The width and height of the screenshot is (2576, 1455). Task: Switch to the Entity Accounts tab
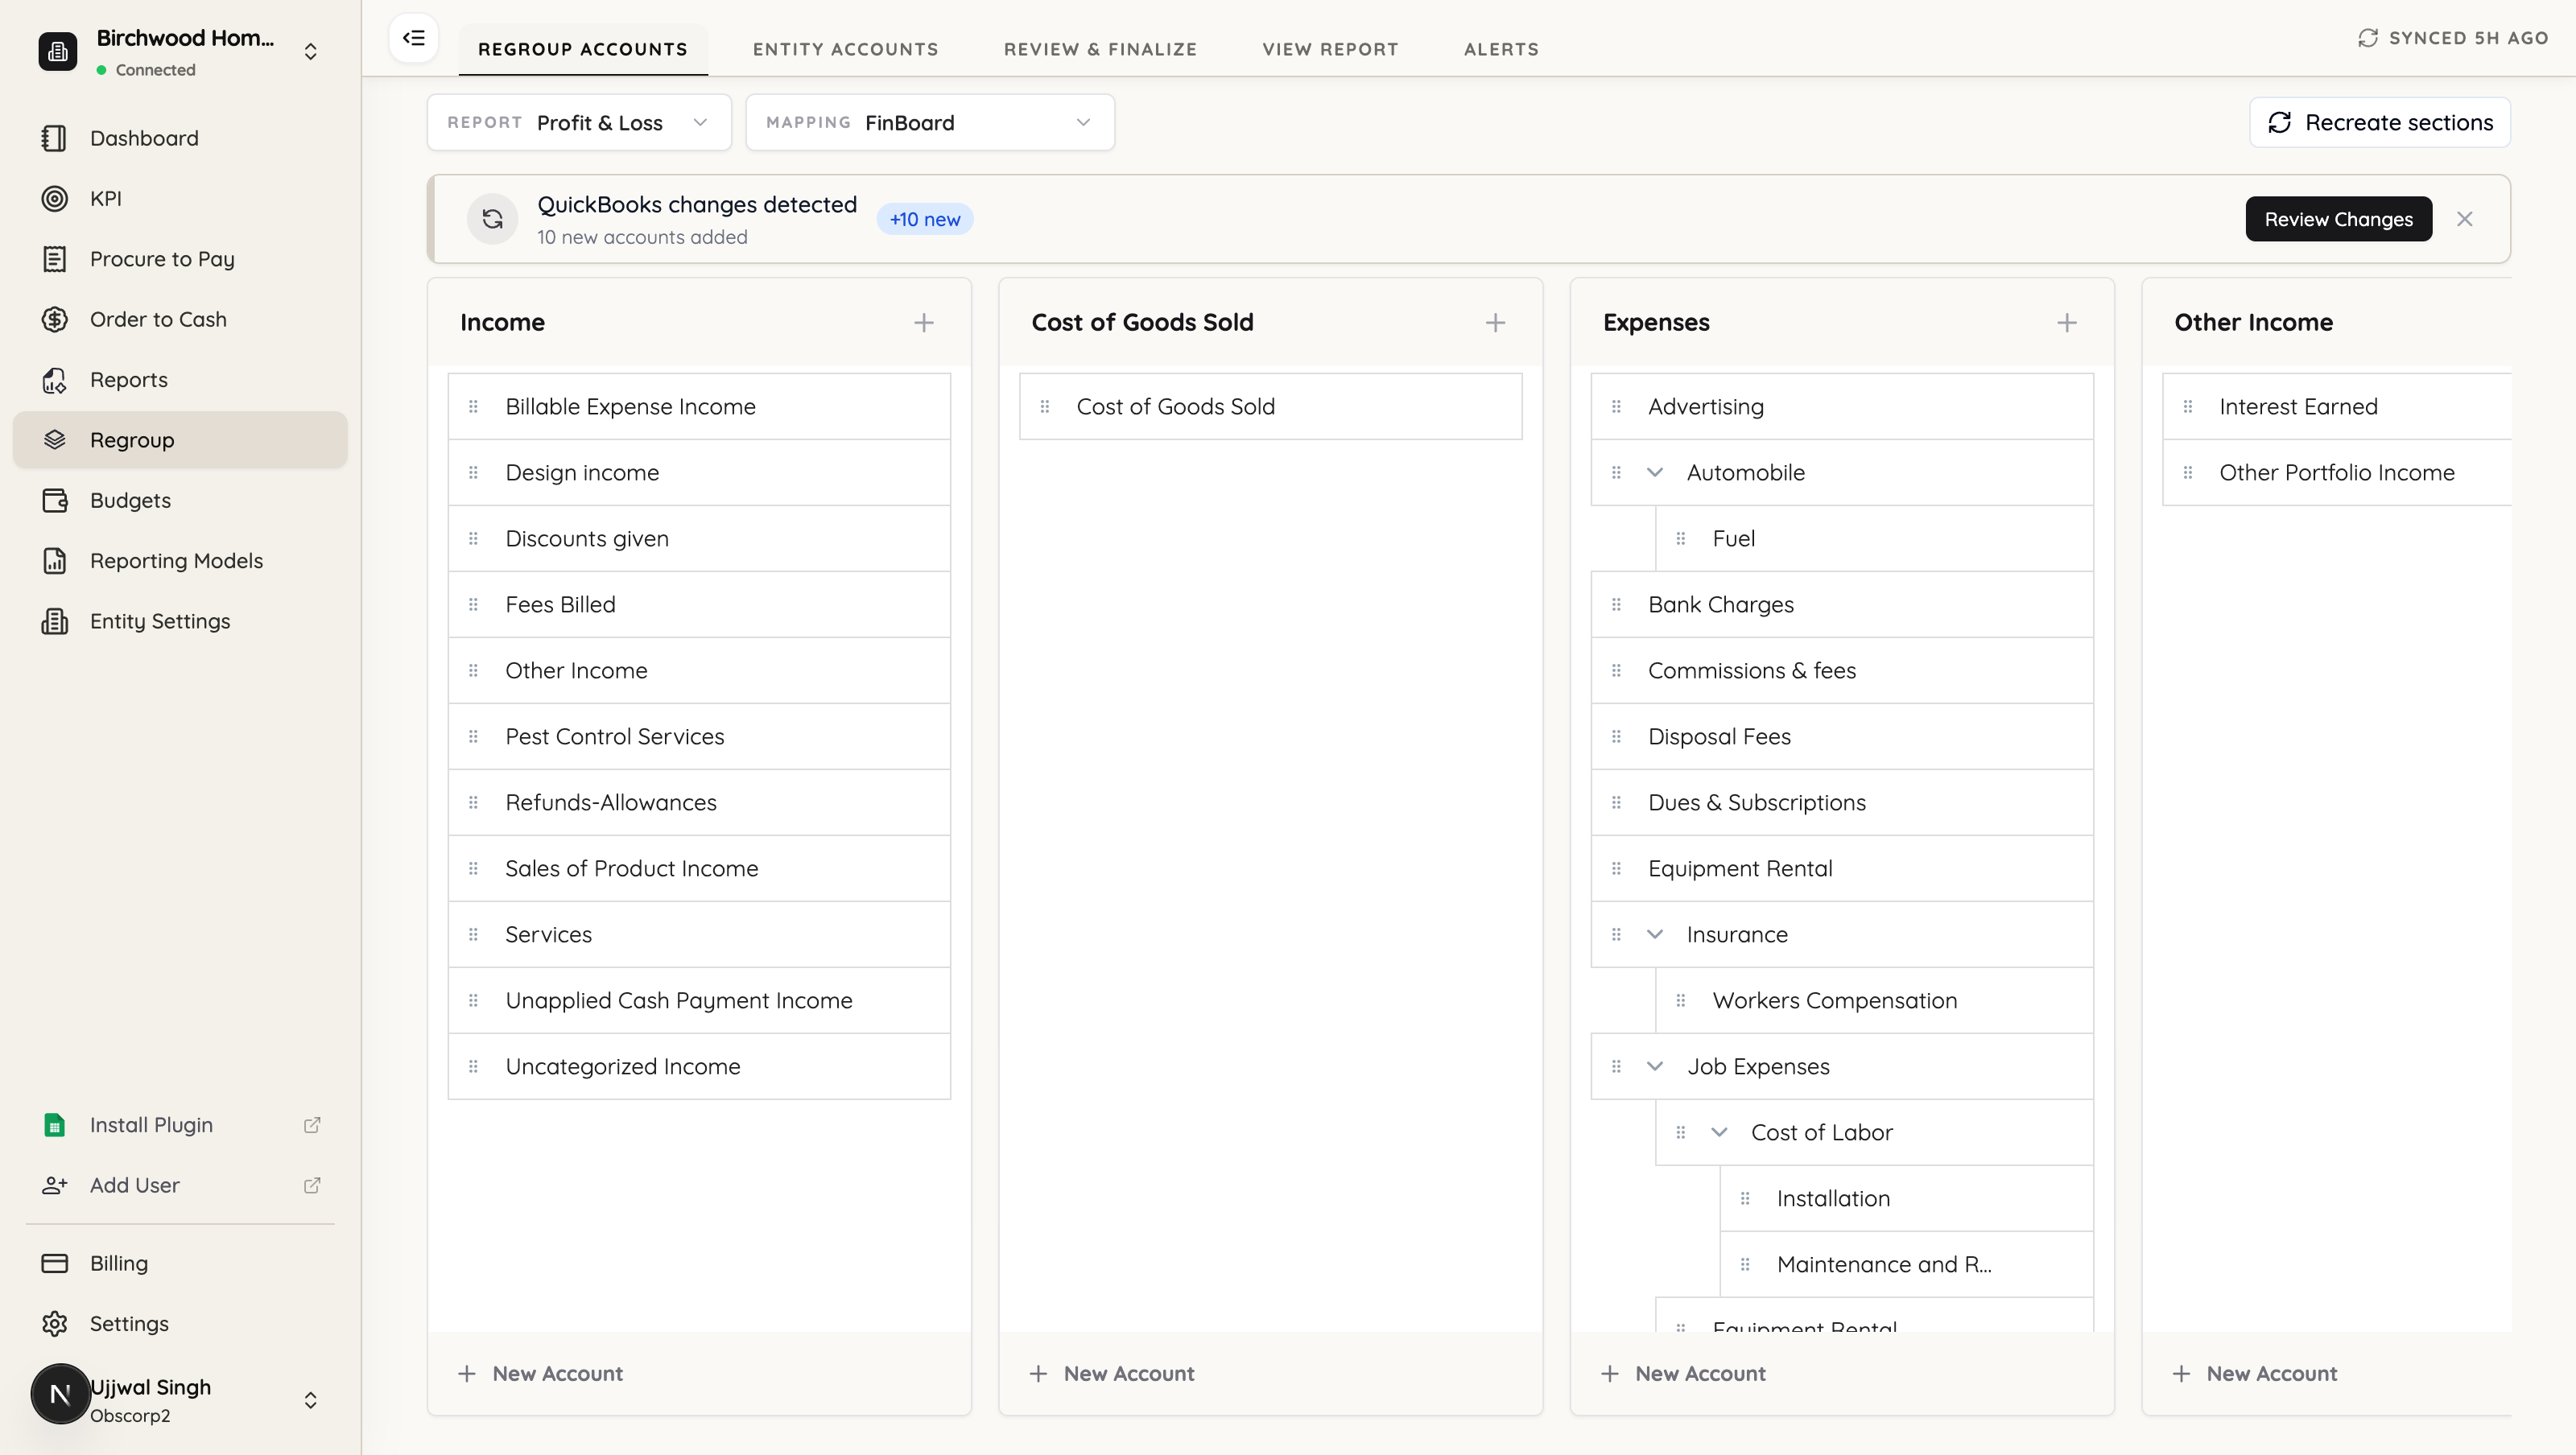point(846,49)
